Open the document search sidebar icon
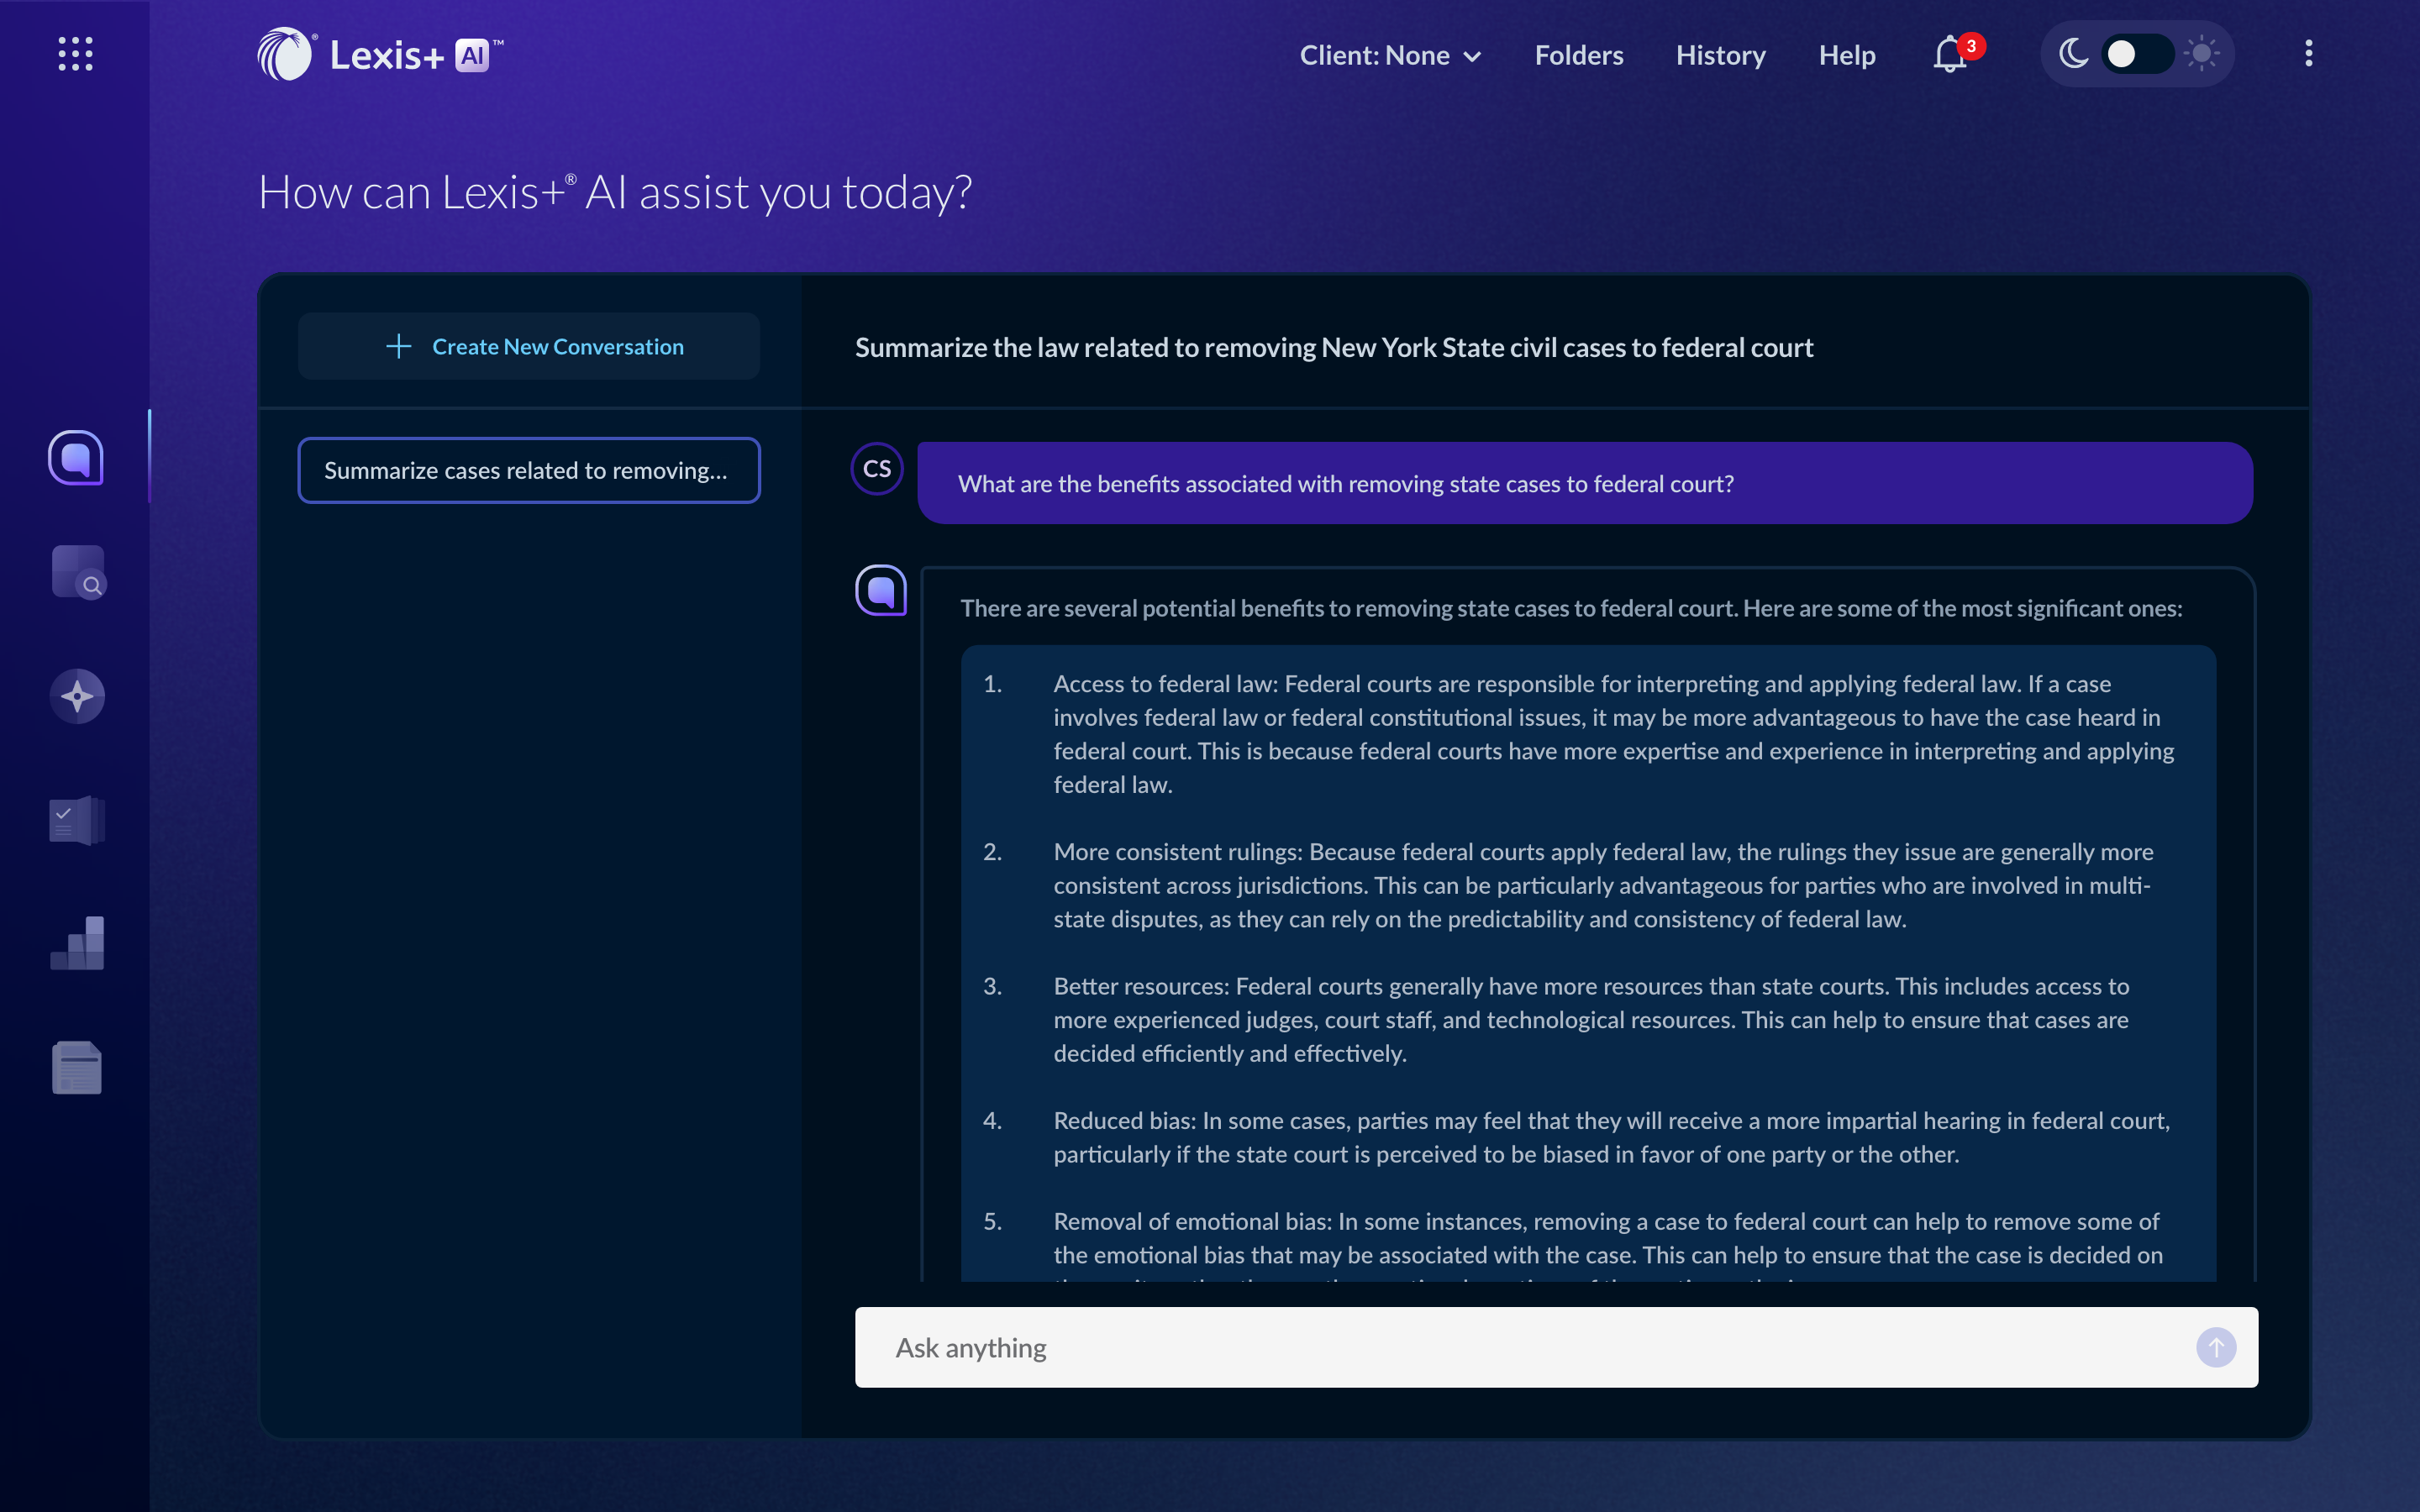 [78, 572]
